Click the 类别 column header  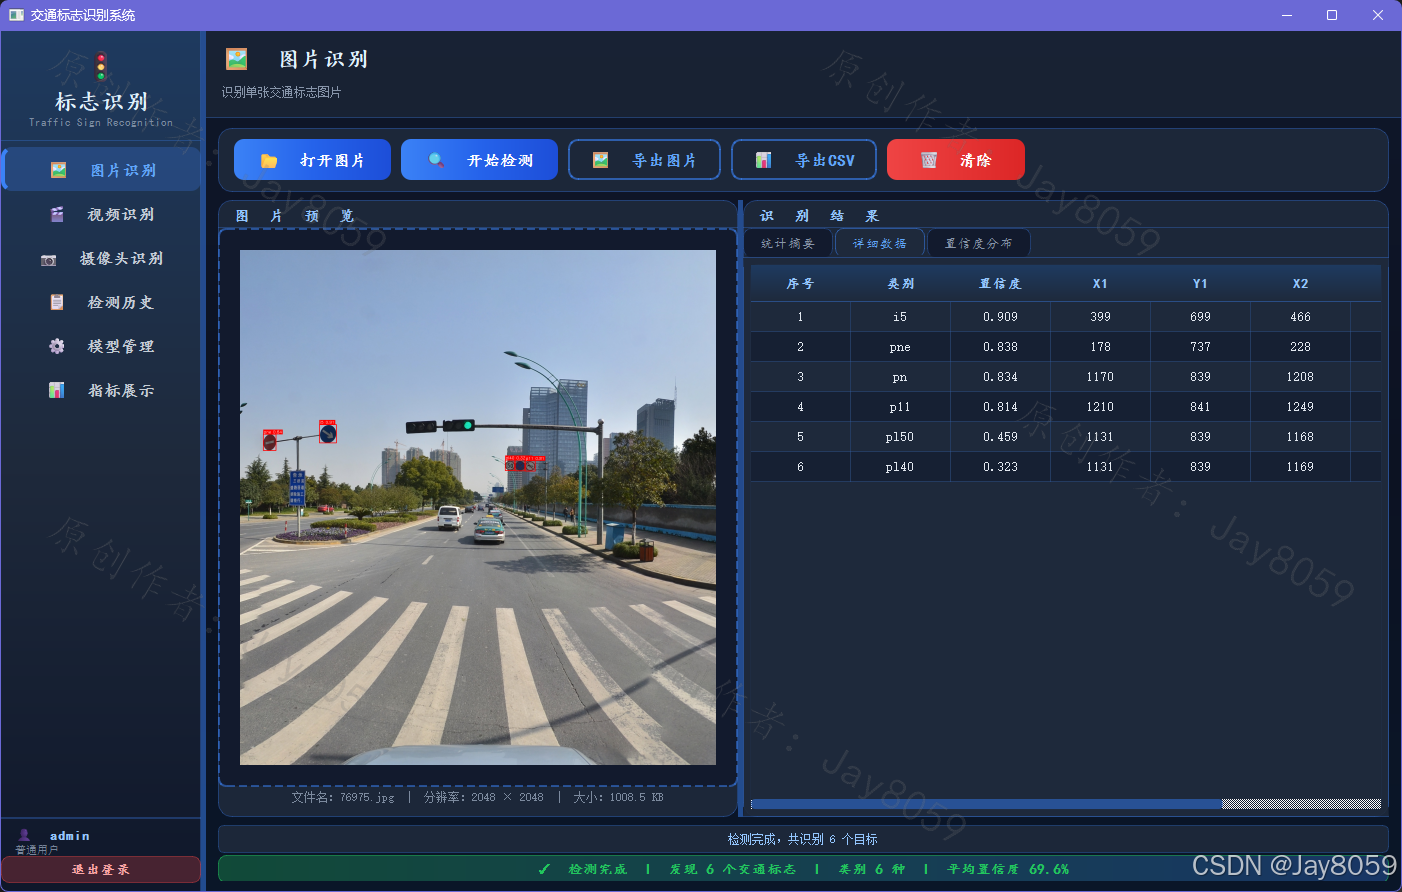900,284
